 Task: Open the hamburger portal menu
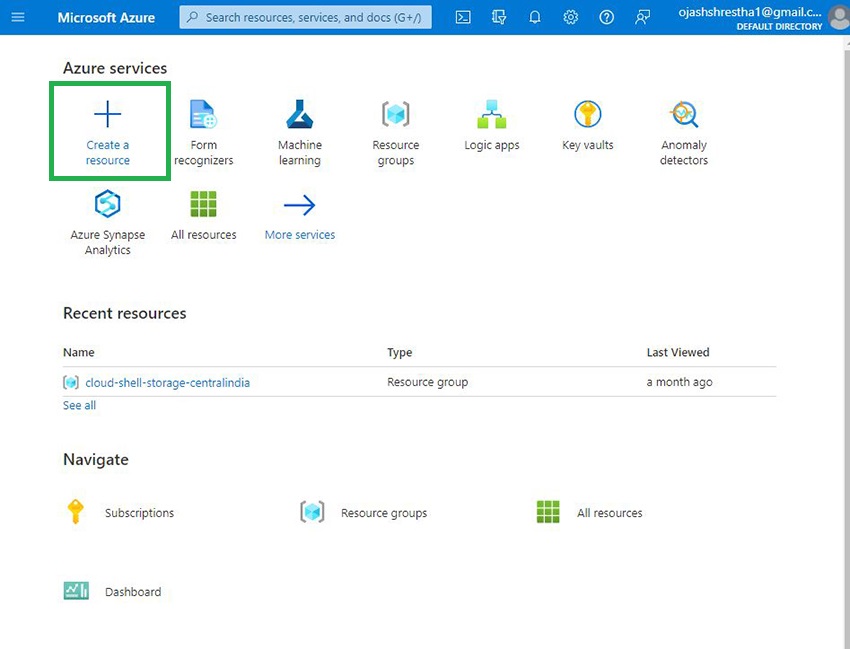(x=18, y=17)
